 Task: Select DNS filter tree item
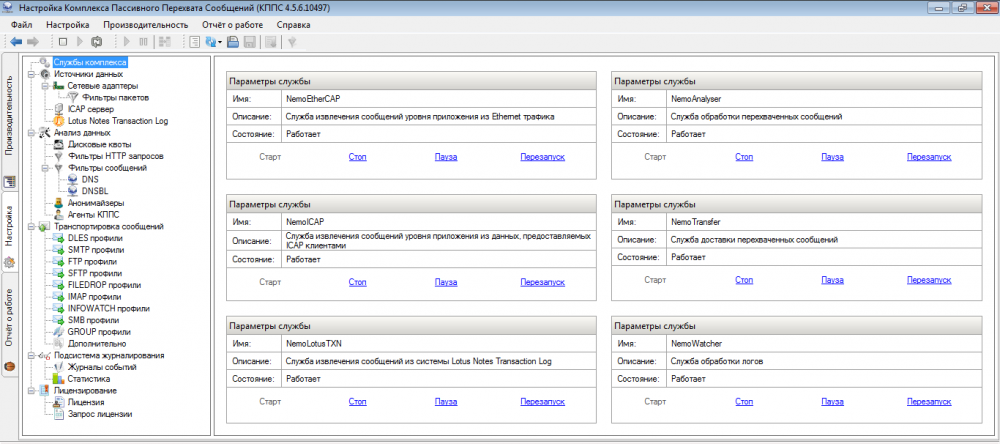[90, 179]
